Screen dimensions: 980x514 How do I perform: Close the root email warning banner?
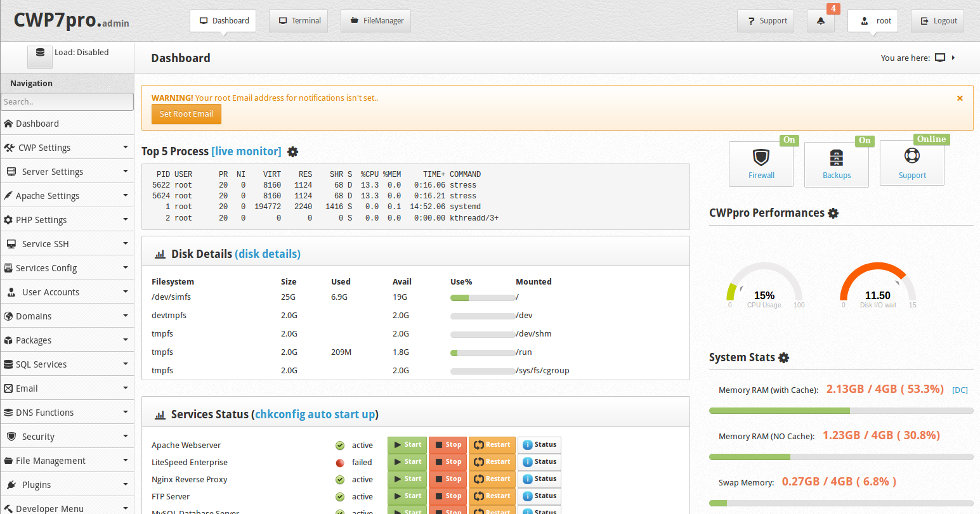coord(960,98)
